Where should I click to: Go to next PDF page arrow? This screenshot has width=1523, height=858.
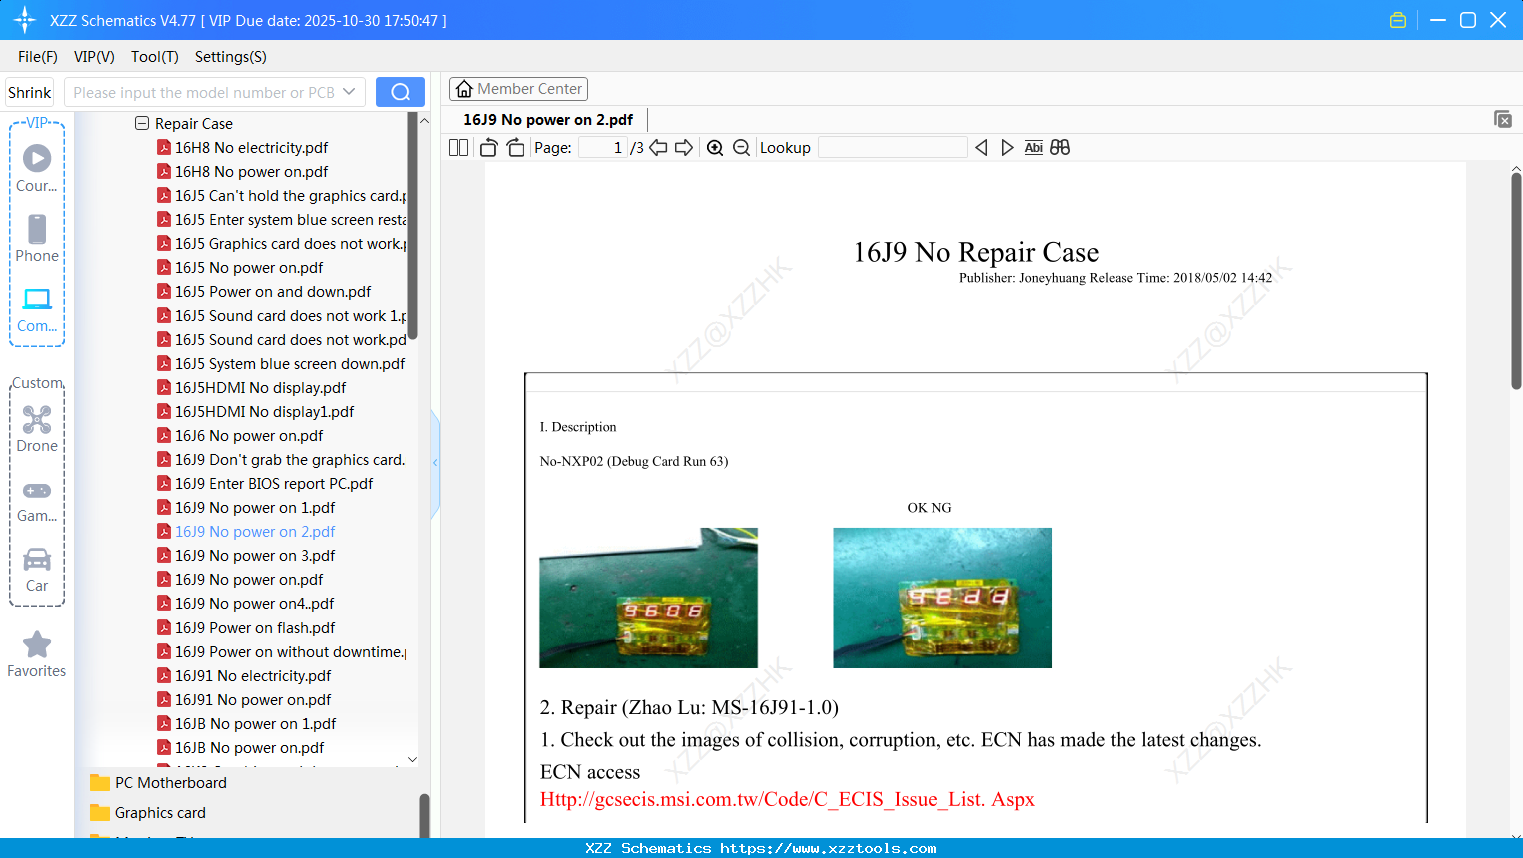click(684, 148)
